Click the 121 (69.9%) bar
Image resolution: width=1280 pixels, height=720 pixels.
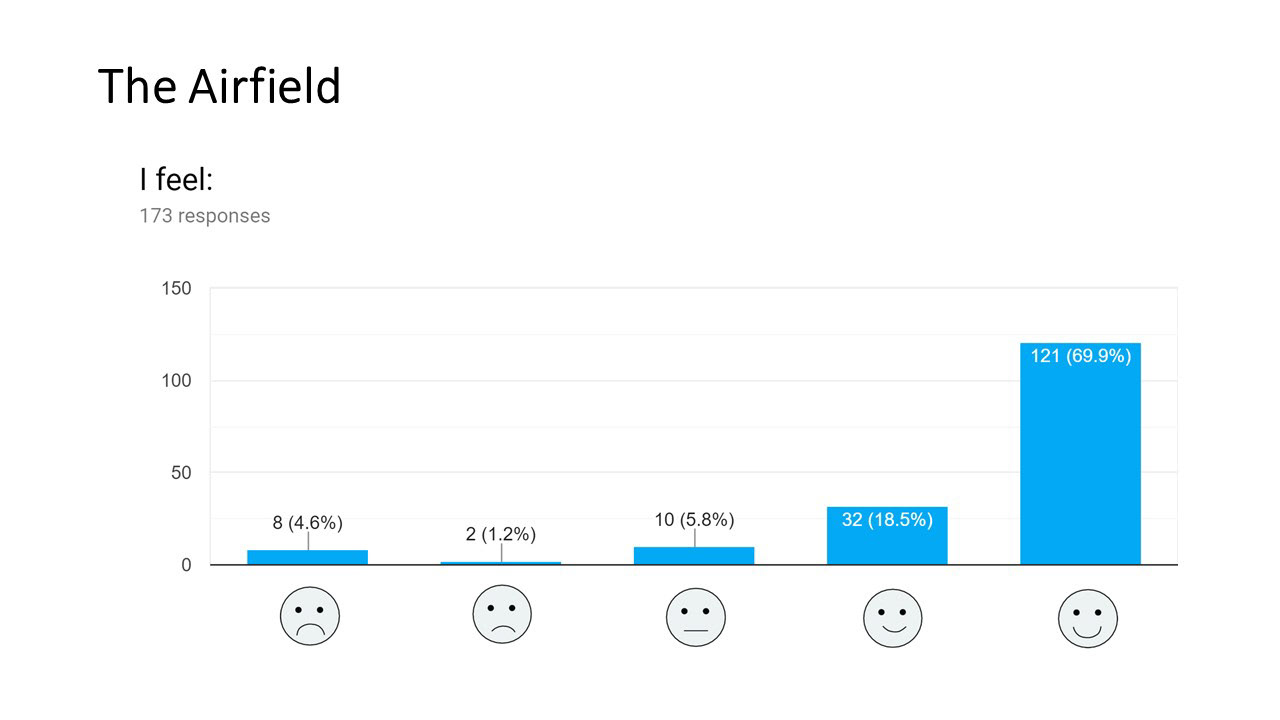1080,454
